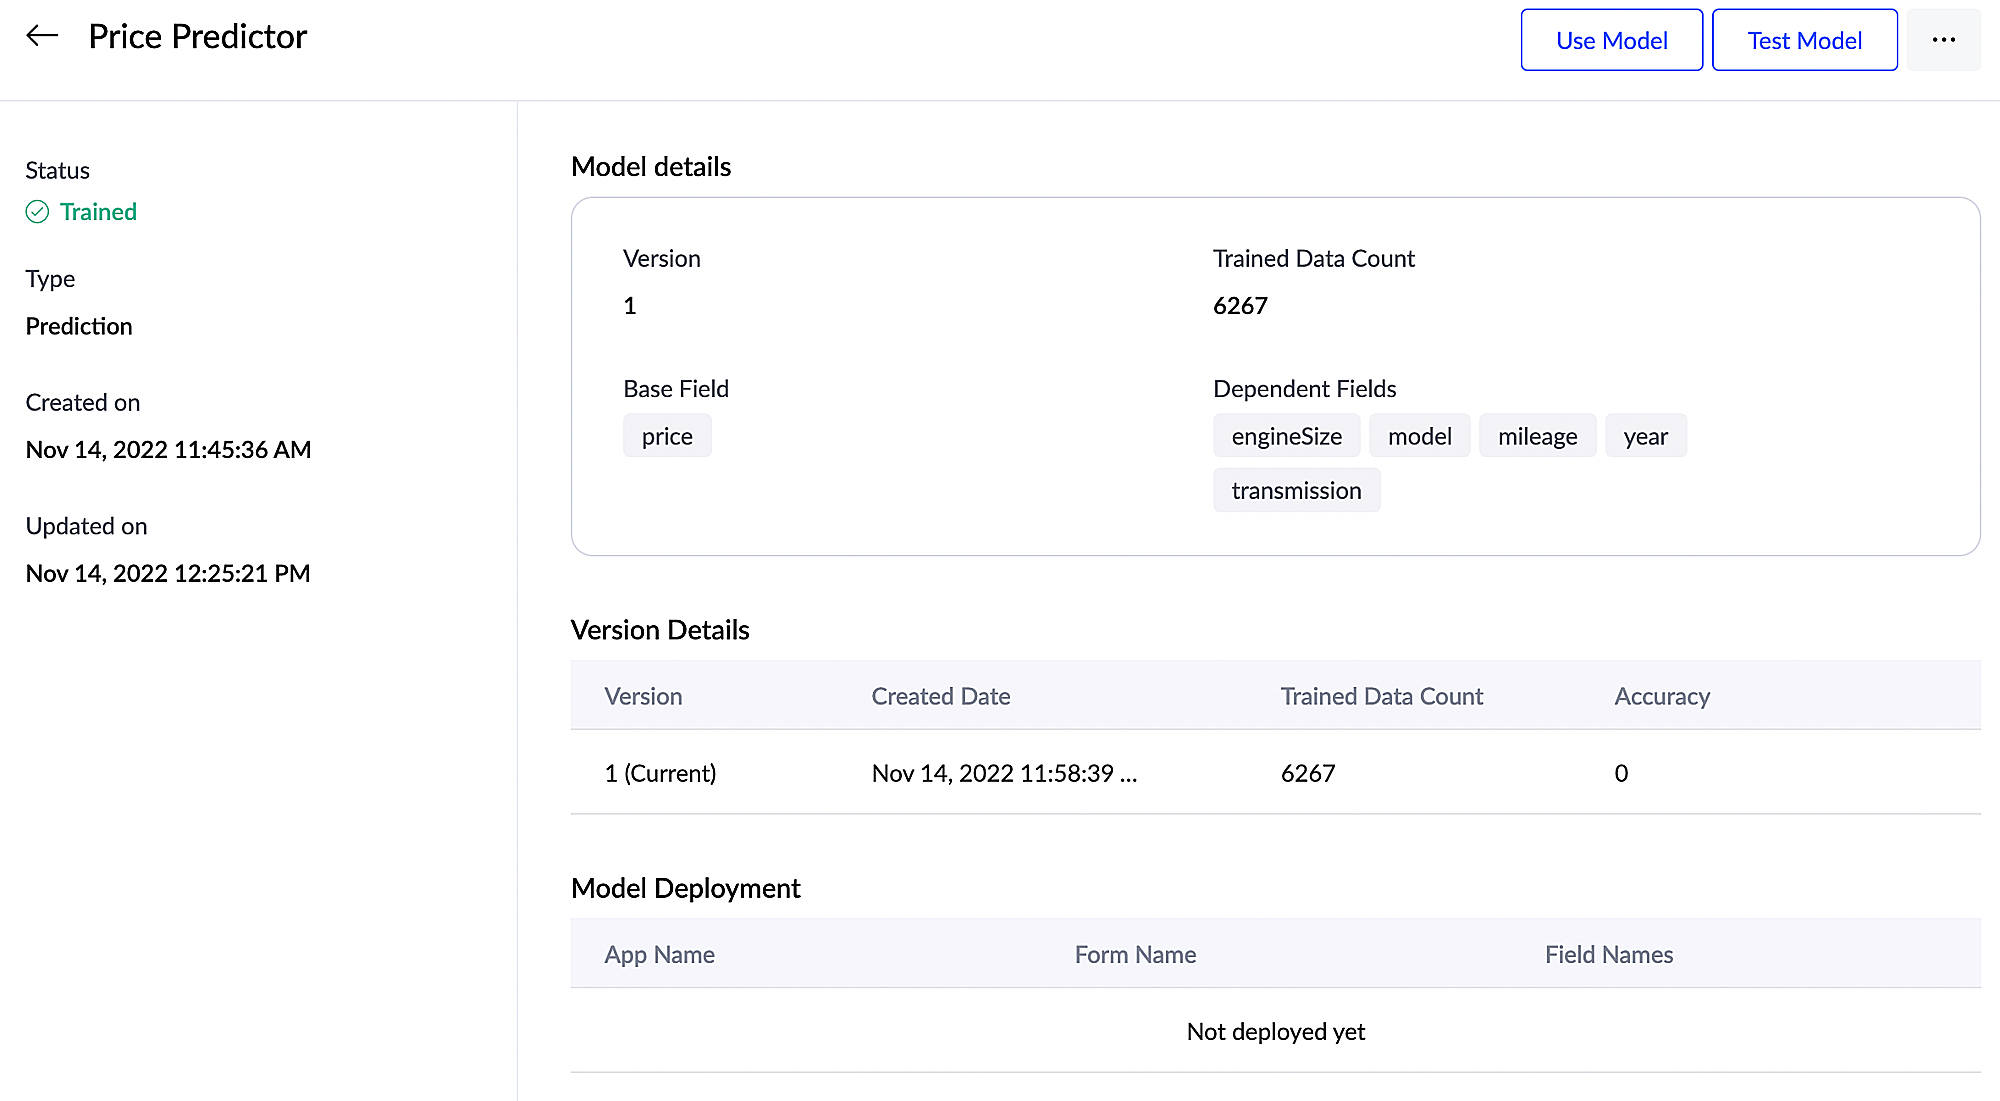Click the back arrow icon
The height and width of the screenshot is (1101, 2000).
[x=42, y=37]
